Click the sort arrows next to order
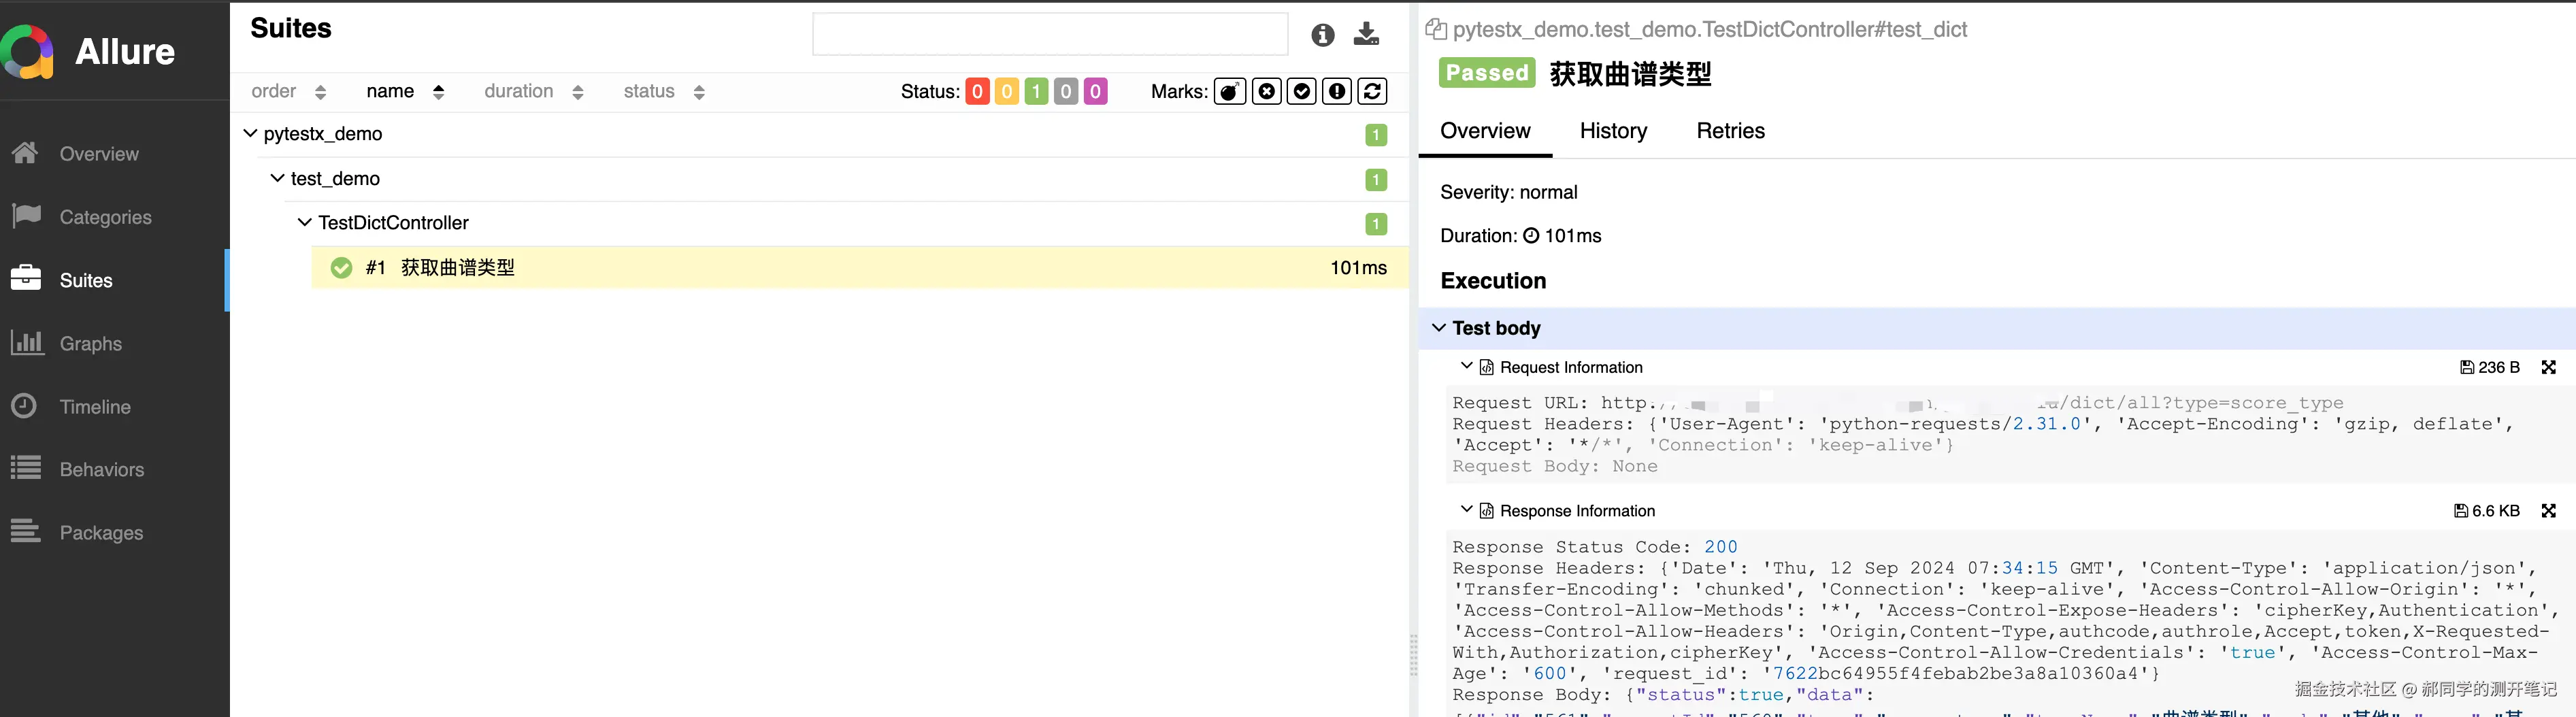The width and height of the screenshot is (2576, 717). pyautogui.click(x=320, y=92)
